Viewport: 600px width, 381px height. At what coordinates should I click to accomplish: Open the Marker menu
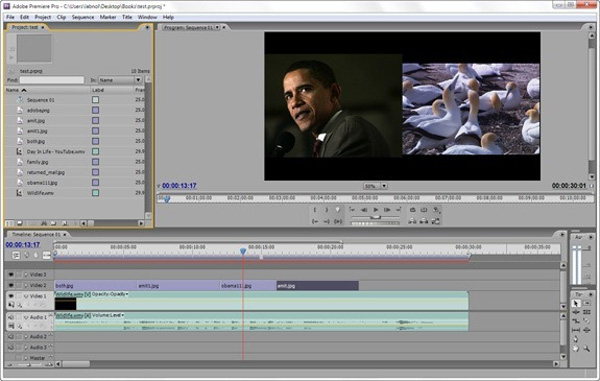click(x=108, y=17)
